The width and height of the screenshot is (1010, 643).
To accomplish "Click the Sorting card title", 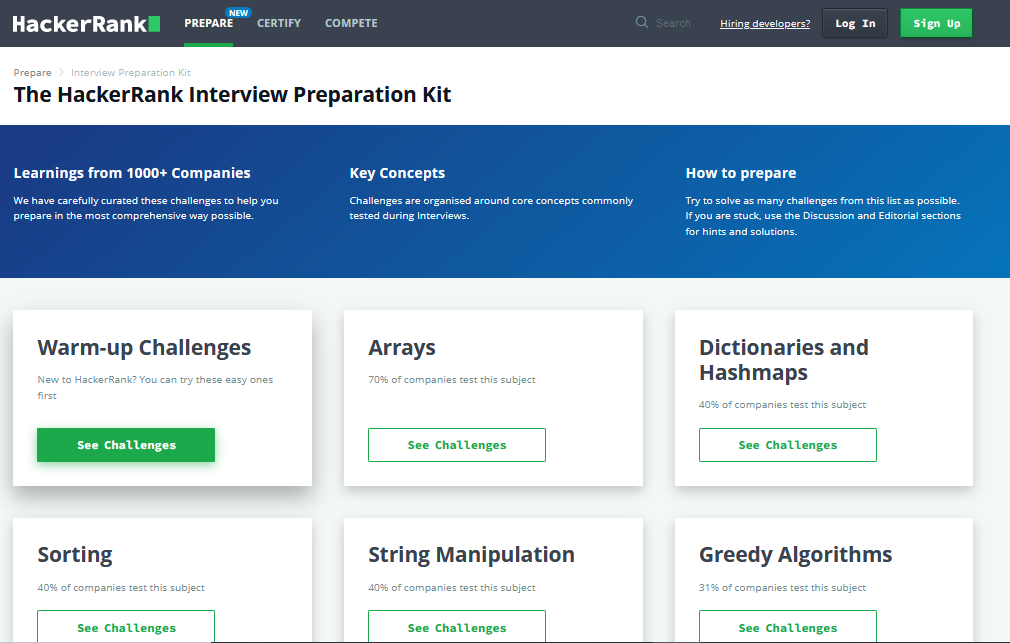I will [75, 555].
